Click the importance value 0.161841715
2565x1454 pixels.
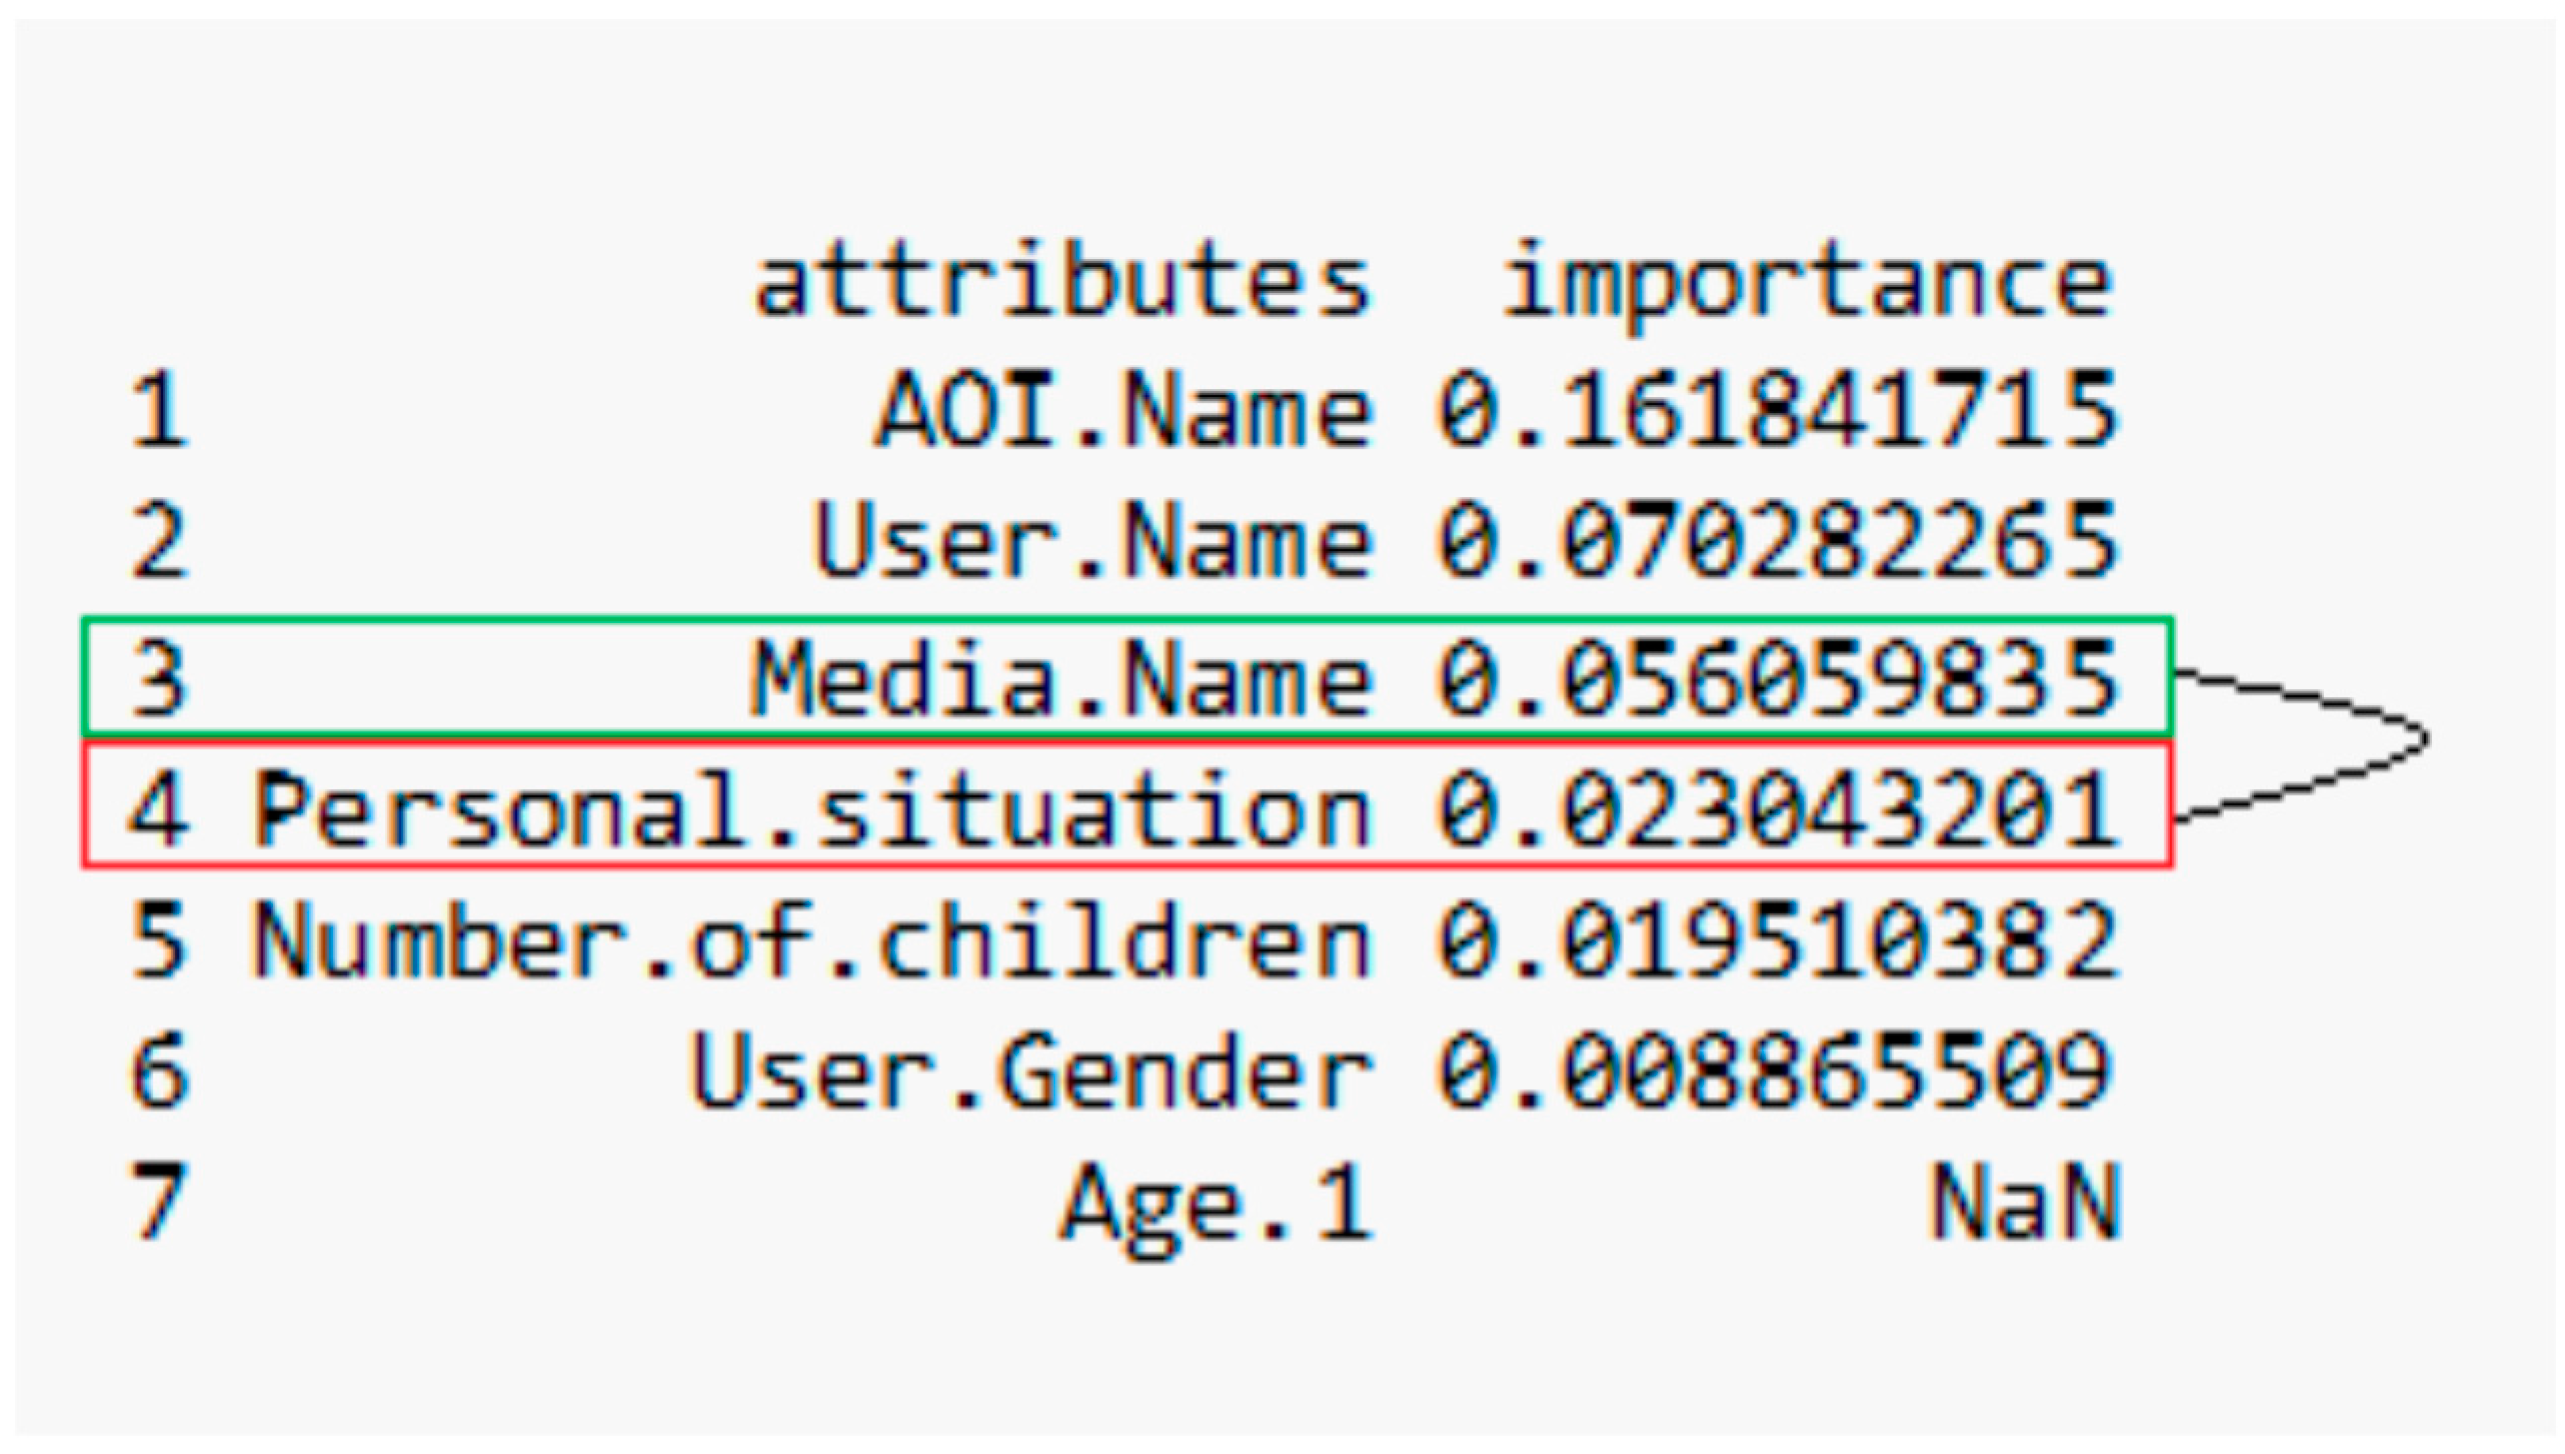point(1777,412)
